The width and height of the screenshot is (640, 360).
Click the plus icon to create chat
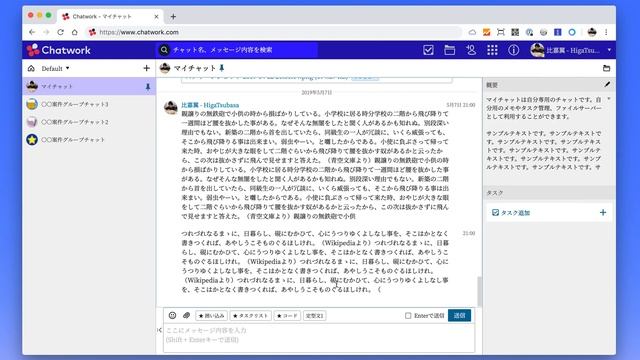click(x=147, y=68)
